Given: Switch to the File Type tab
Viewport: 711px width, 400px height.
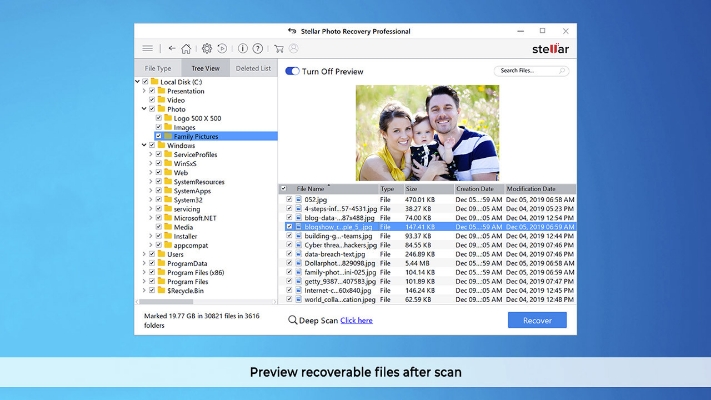Looking at the screenshot, I should tap(158, 68).
